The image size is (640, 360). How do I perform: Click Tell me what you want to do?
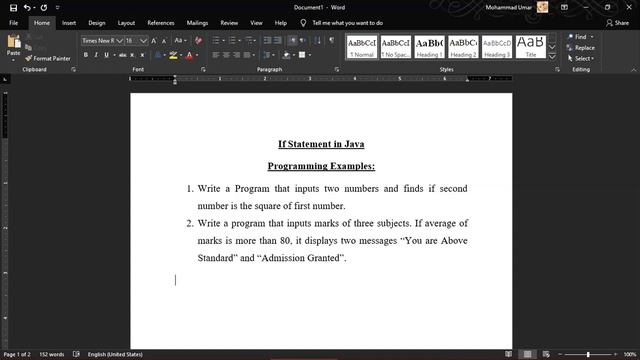pyautogui.click(x=347, y=23)
